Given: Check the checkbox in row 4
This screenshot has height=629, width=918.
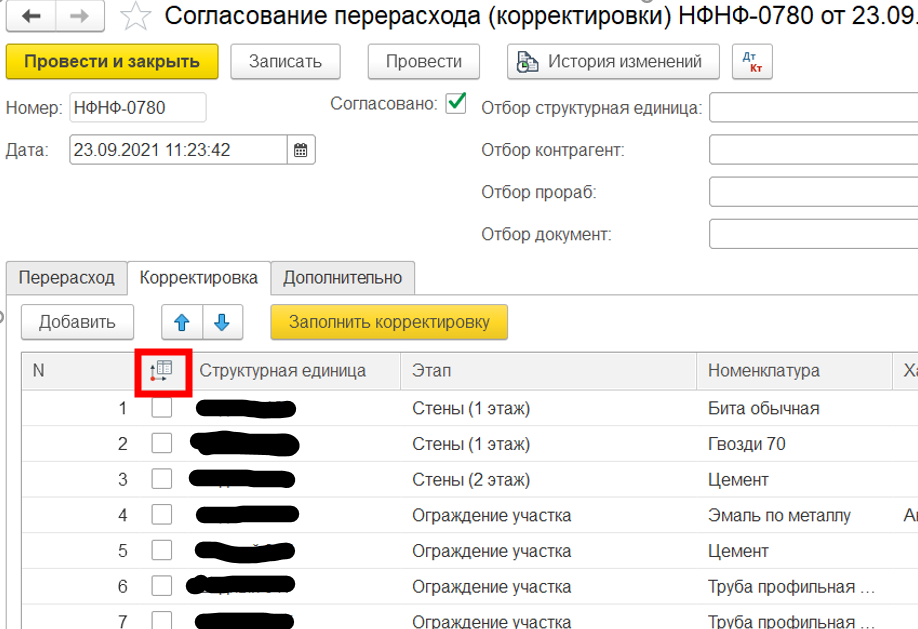Looking at the screenshot, I should tap(162, 515).
